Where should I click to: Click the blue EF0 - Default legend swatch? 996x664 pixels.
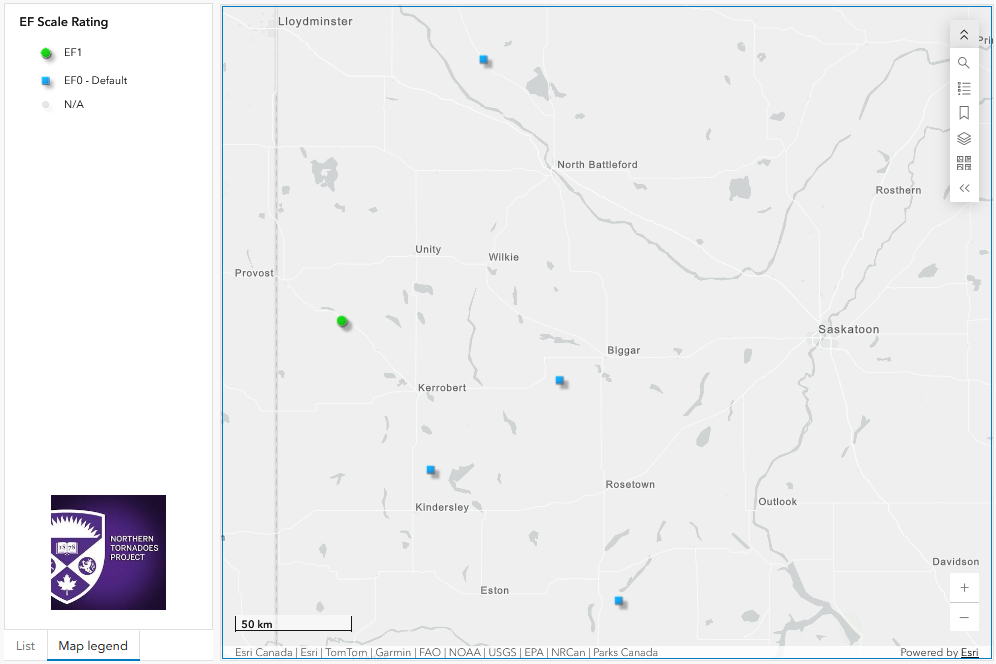coord(46,81)
